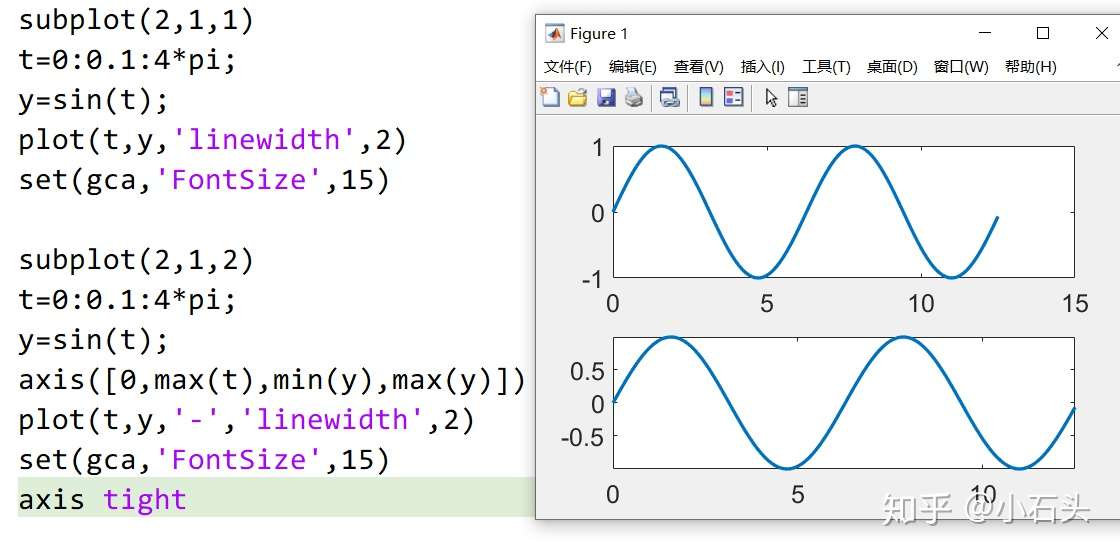This screenshot has width=1120, height=557.
Task: Open the 查看(V) menu
Action: 699,67
